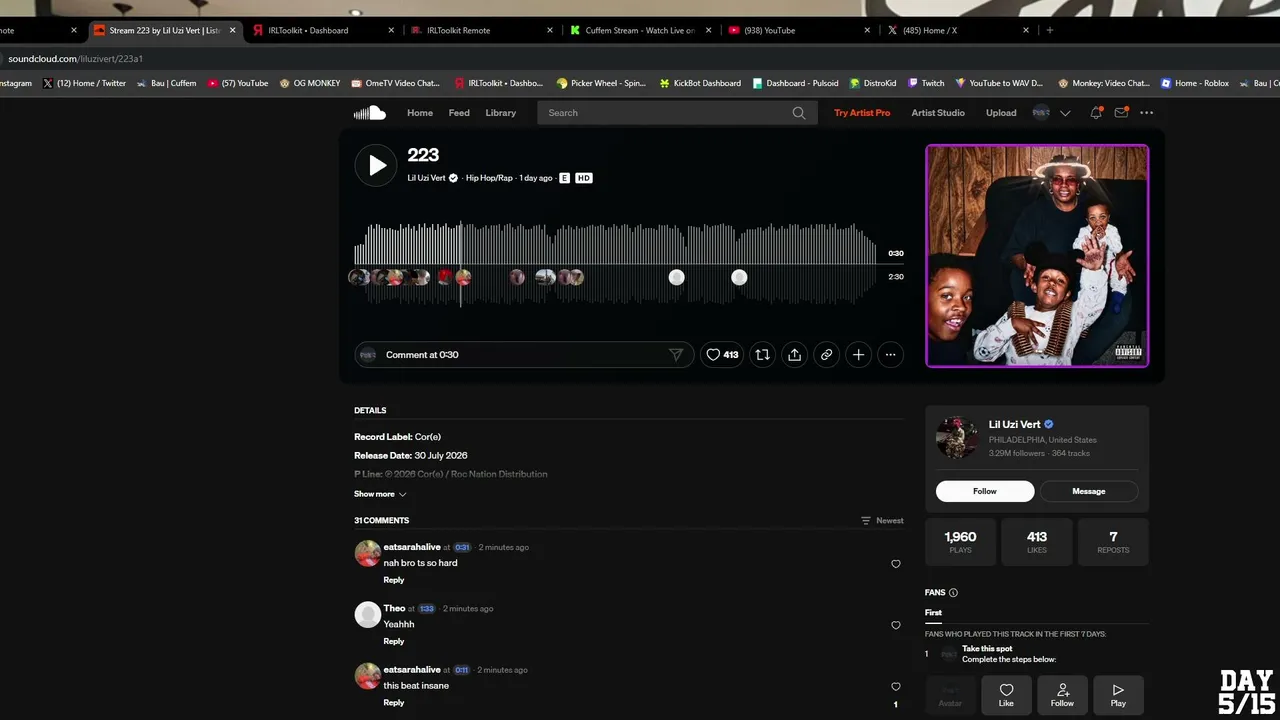Viewport: 1280px width, 720px height.
Task: Share the track 223
Action: click(x=794, y=354)
